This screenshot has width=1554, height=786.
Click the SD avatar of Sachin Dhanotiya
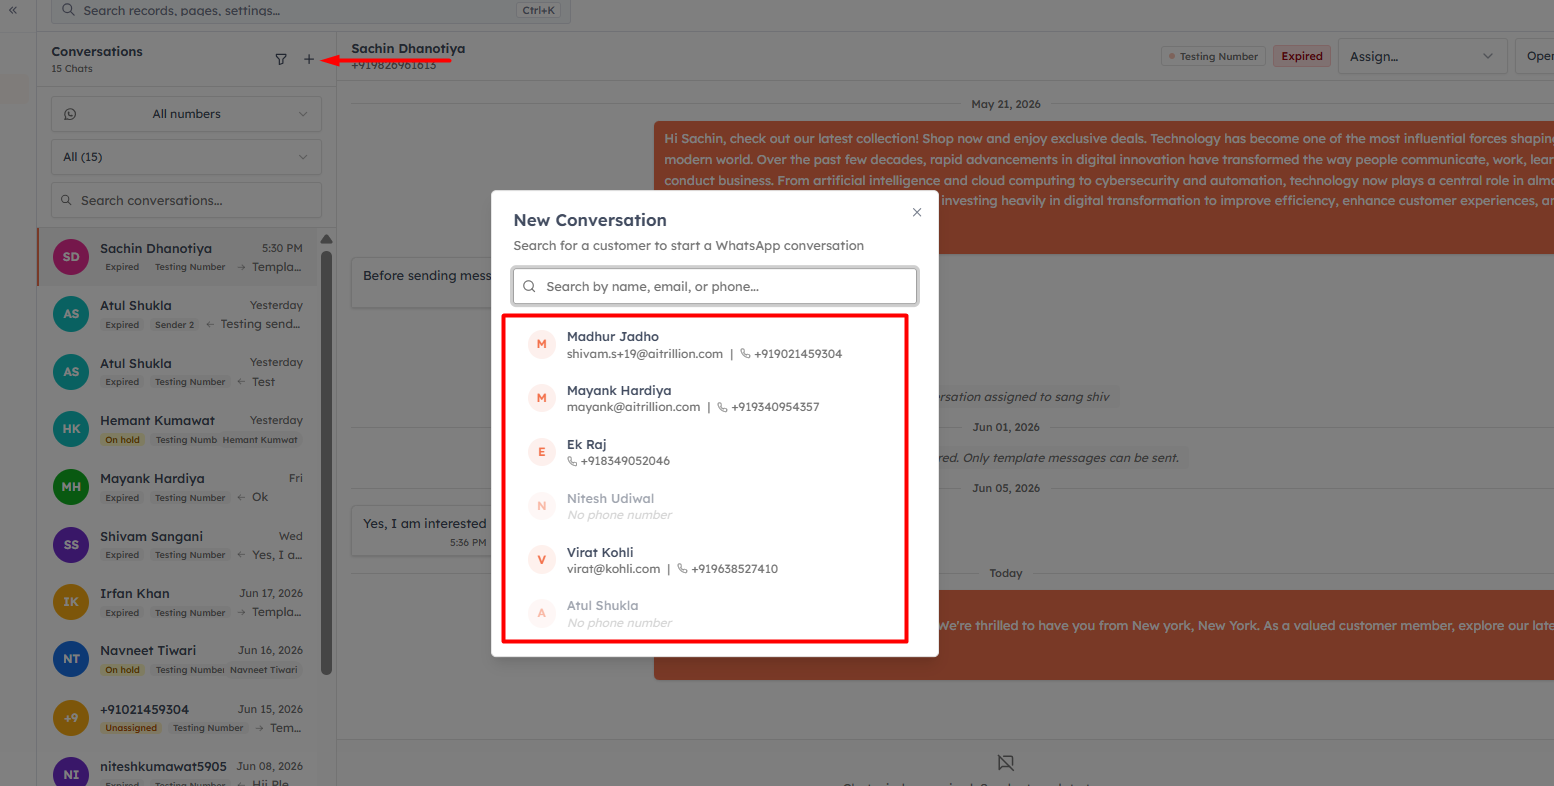coord(71,257)
